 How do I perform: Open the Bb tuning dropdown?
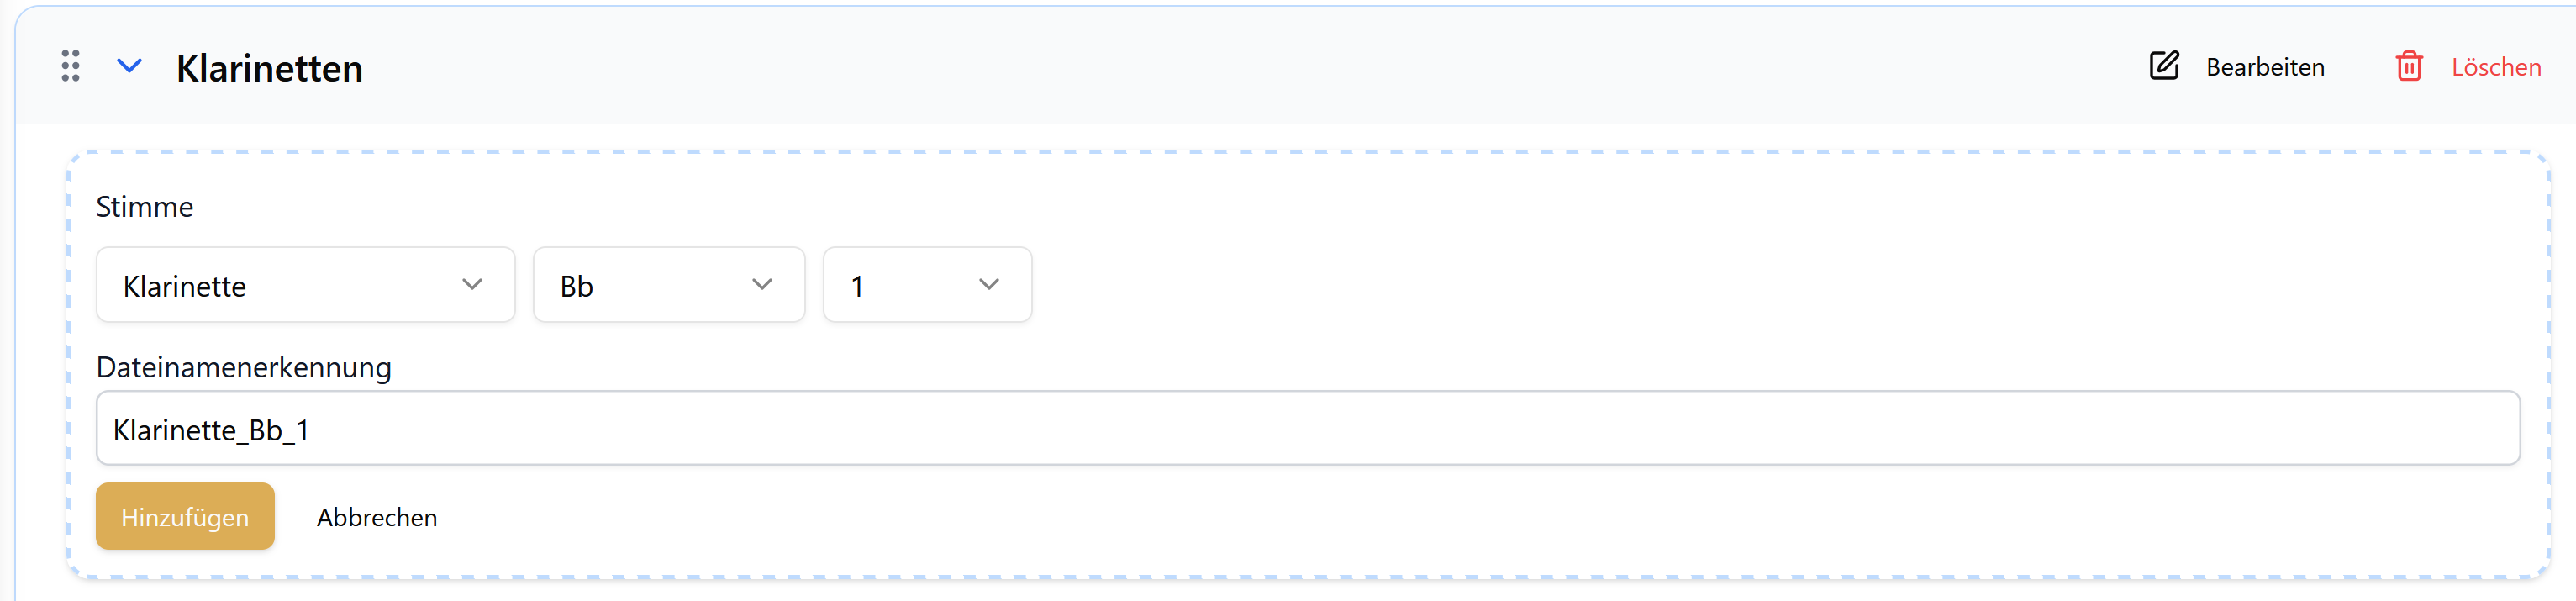coord(668,285)
